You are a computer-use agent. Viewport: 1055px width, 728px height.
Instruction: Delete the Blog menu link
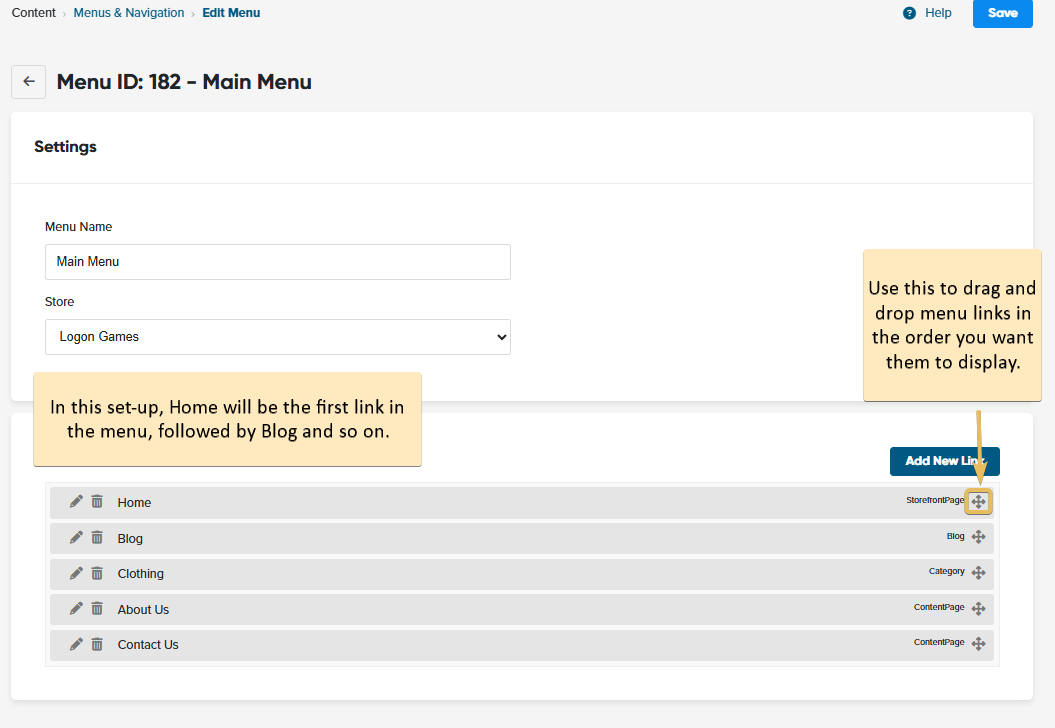[97, 537]
